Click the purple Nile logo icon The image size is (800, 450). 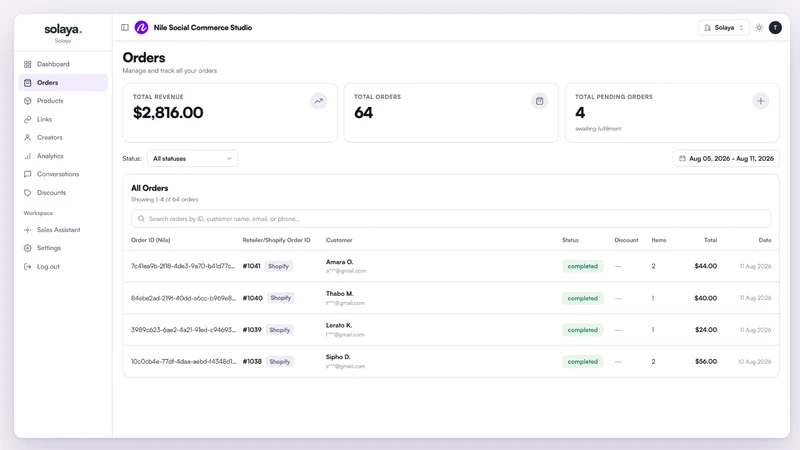[x=141, y=28]
